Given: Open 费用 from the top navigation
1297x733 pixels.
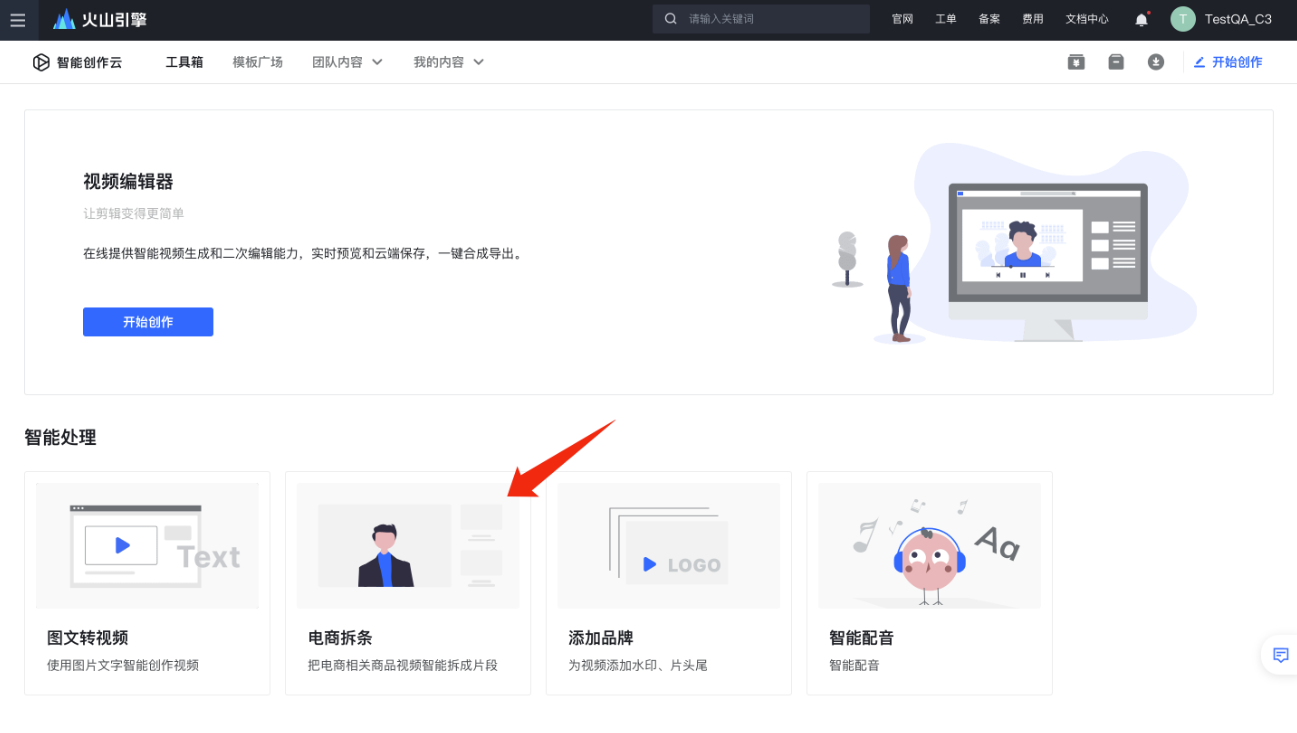Looking at the screenshot, I should pos(1032,19).
